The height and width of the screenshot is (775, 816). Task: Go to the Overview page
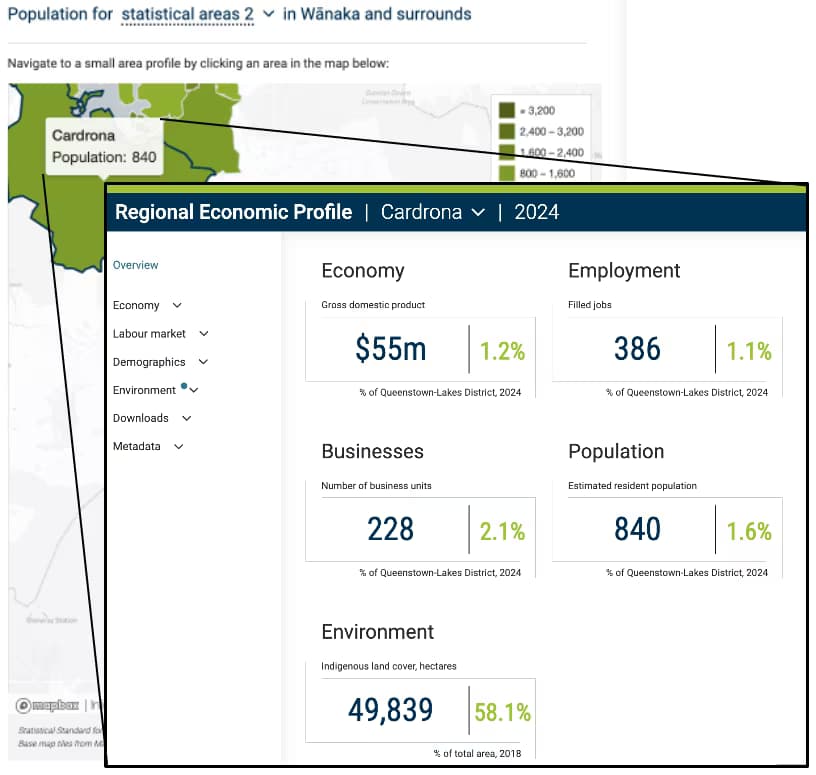click(x=135, y=265)
